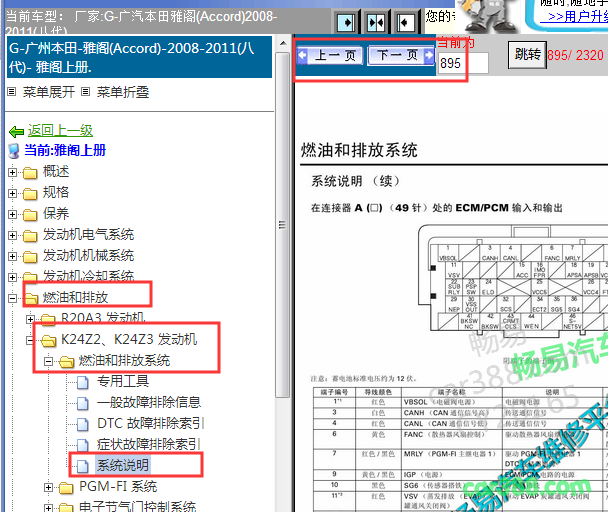Select the PGM-FI 系统 folder icon
This screenshot has height=512, width=608.
click(x=66, y=488)
